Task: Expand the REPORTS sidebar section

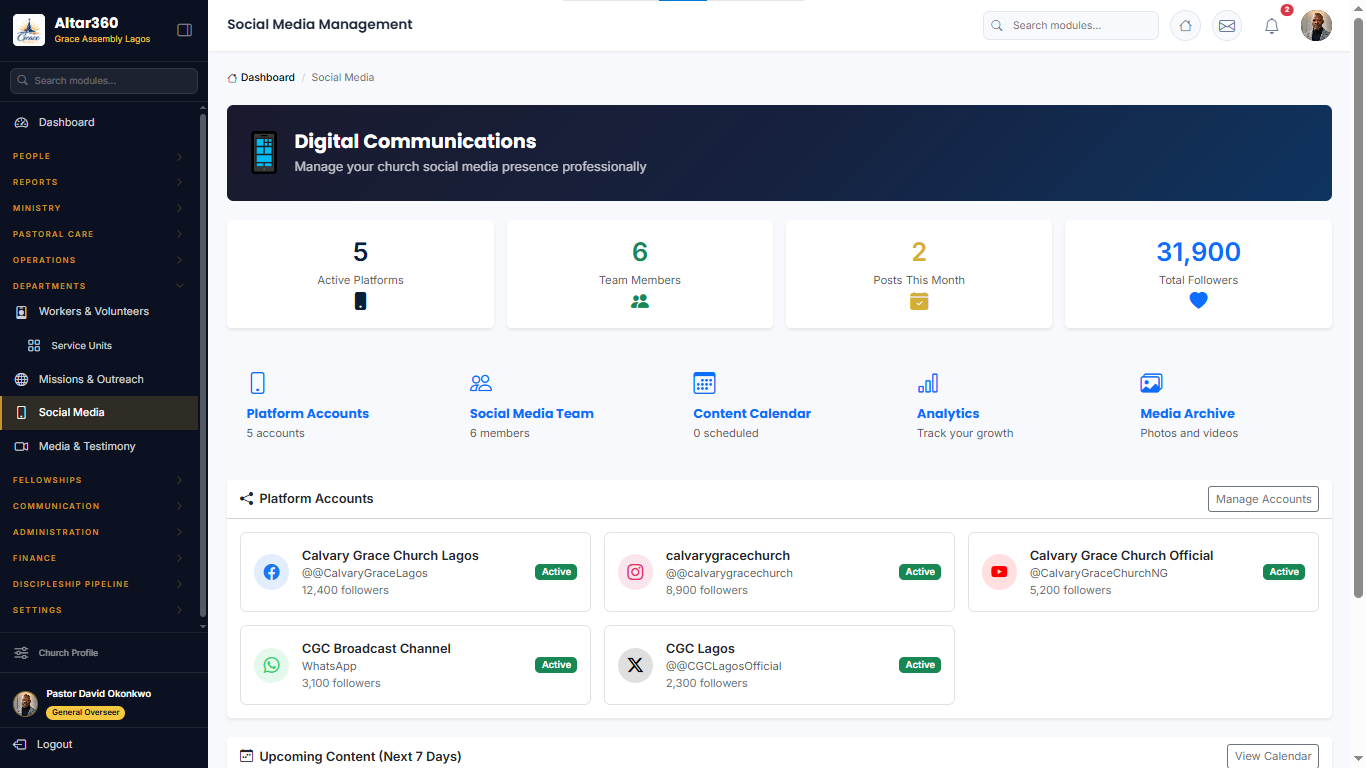Action: [99, 182]
